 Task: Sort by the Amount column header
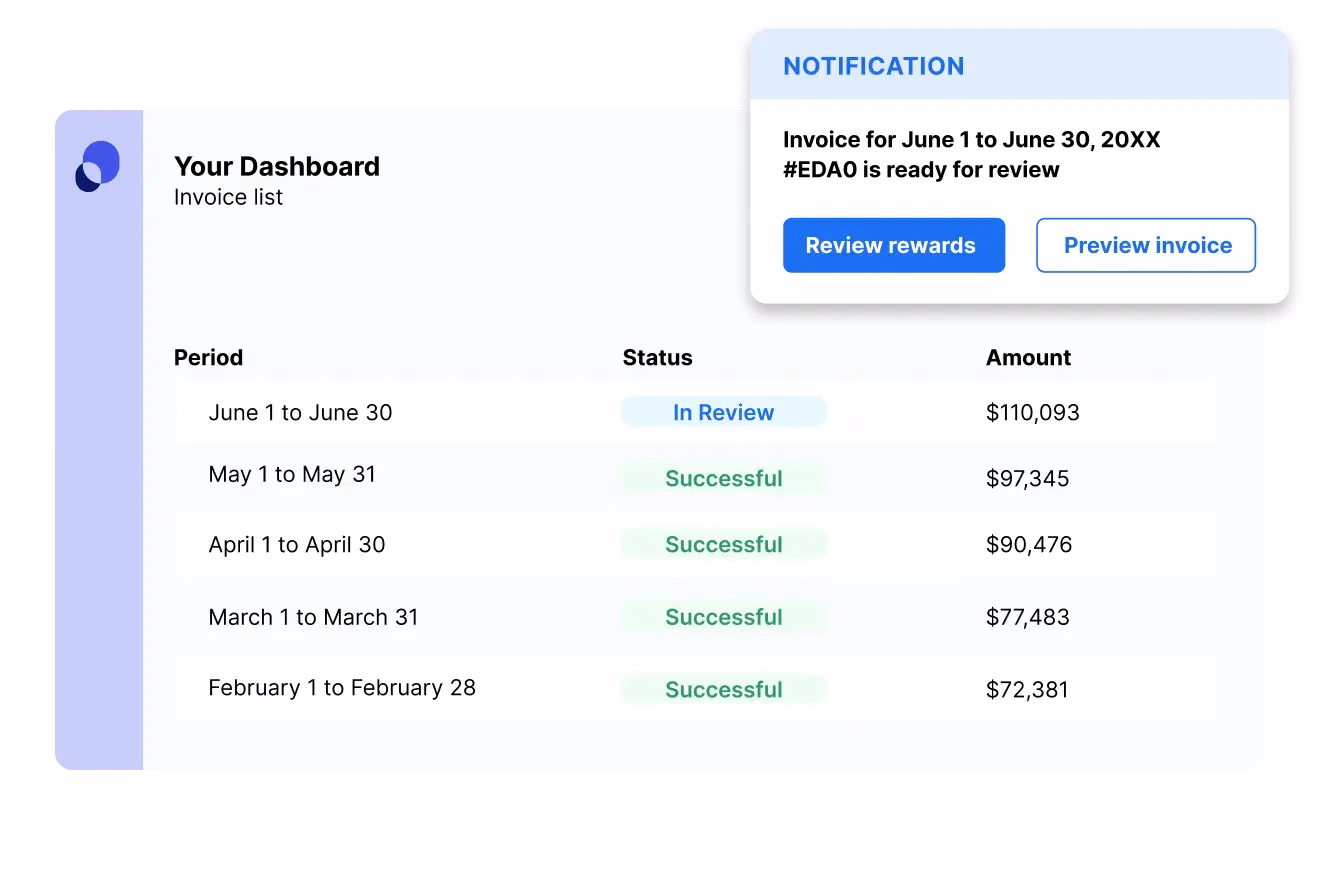point(1028,358)
